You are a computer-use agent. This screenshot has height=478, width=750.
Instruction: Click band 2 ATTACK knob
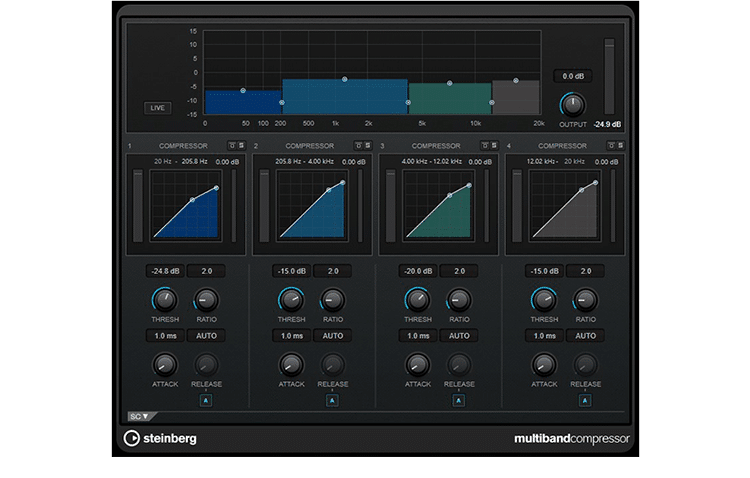coord(291,365)
